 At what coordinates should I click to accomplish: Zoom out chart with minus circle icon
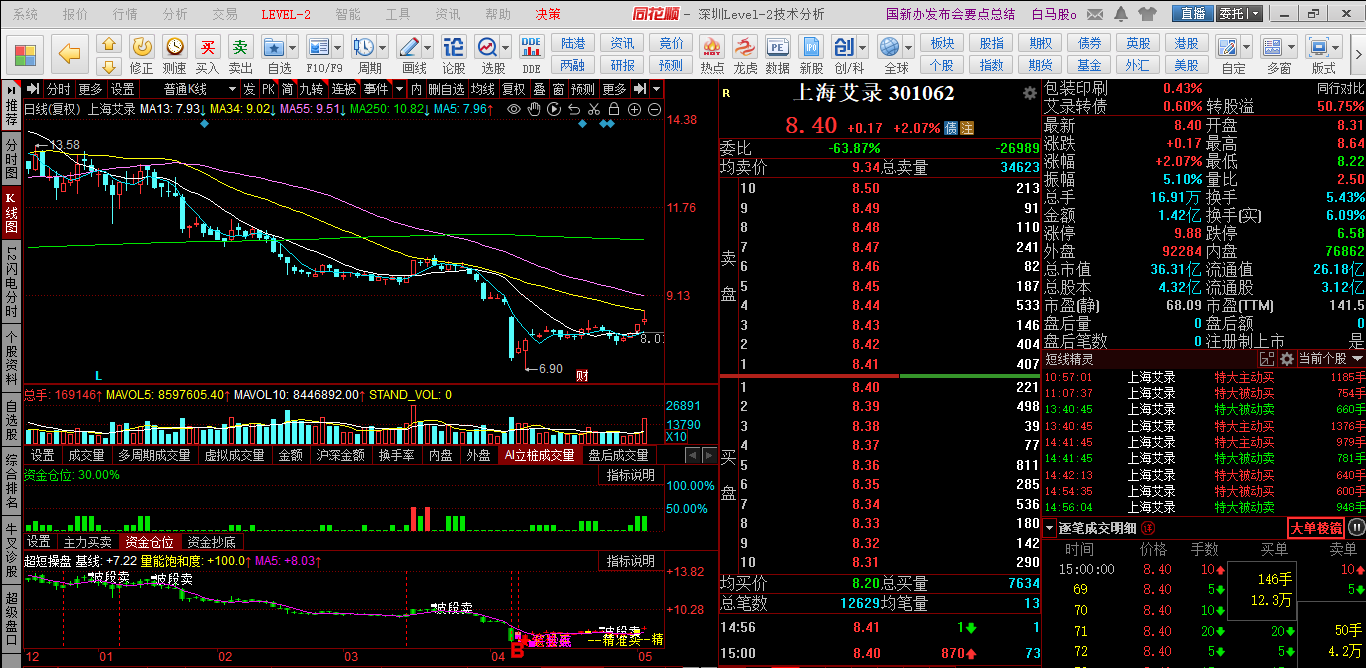(654, 109)
